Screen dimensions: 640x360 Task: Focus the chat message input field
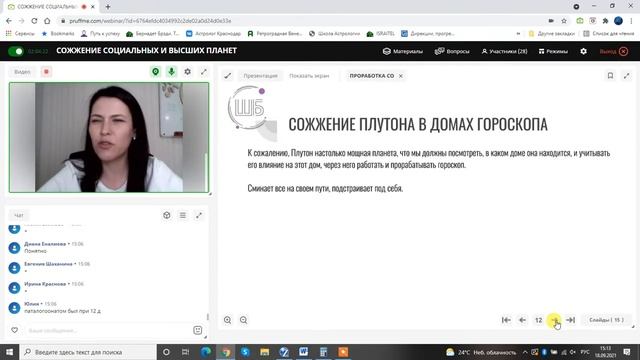[x=106, y=331]
